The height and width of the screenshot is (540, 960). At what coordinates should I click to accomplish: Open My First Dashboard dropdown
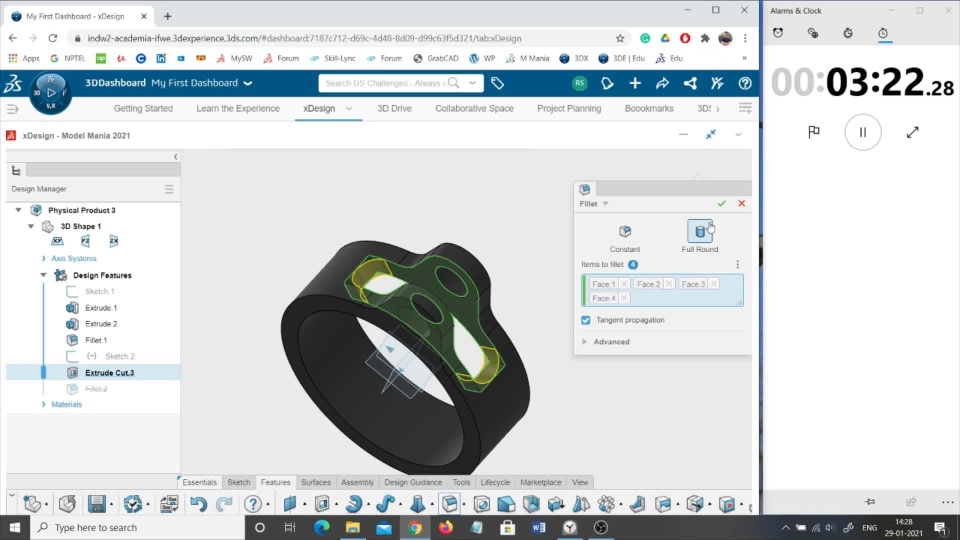pyautogui.click(x=248, y=83)
